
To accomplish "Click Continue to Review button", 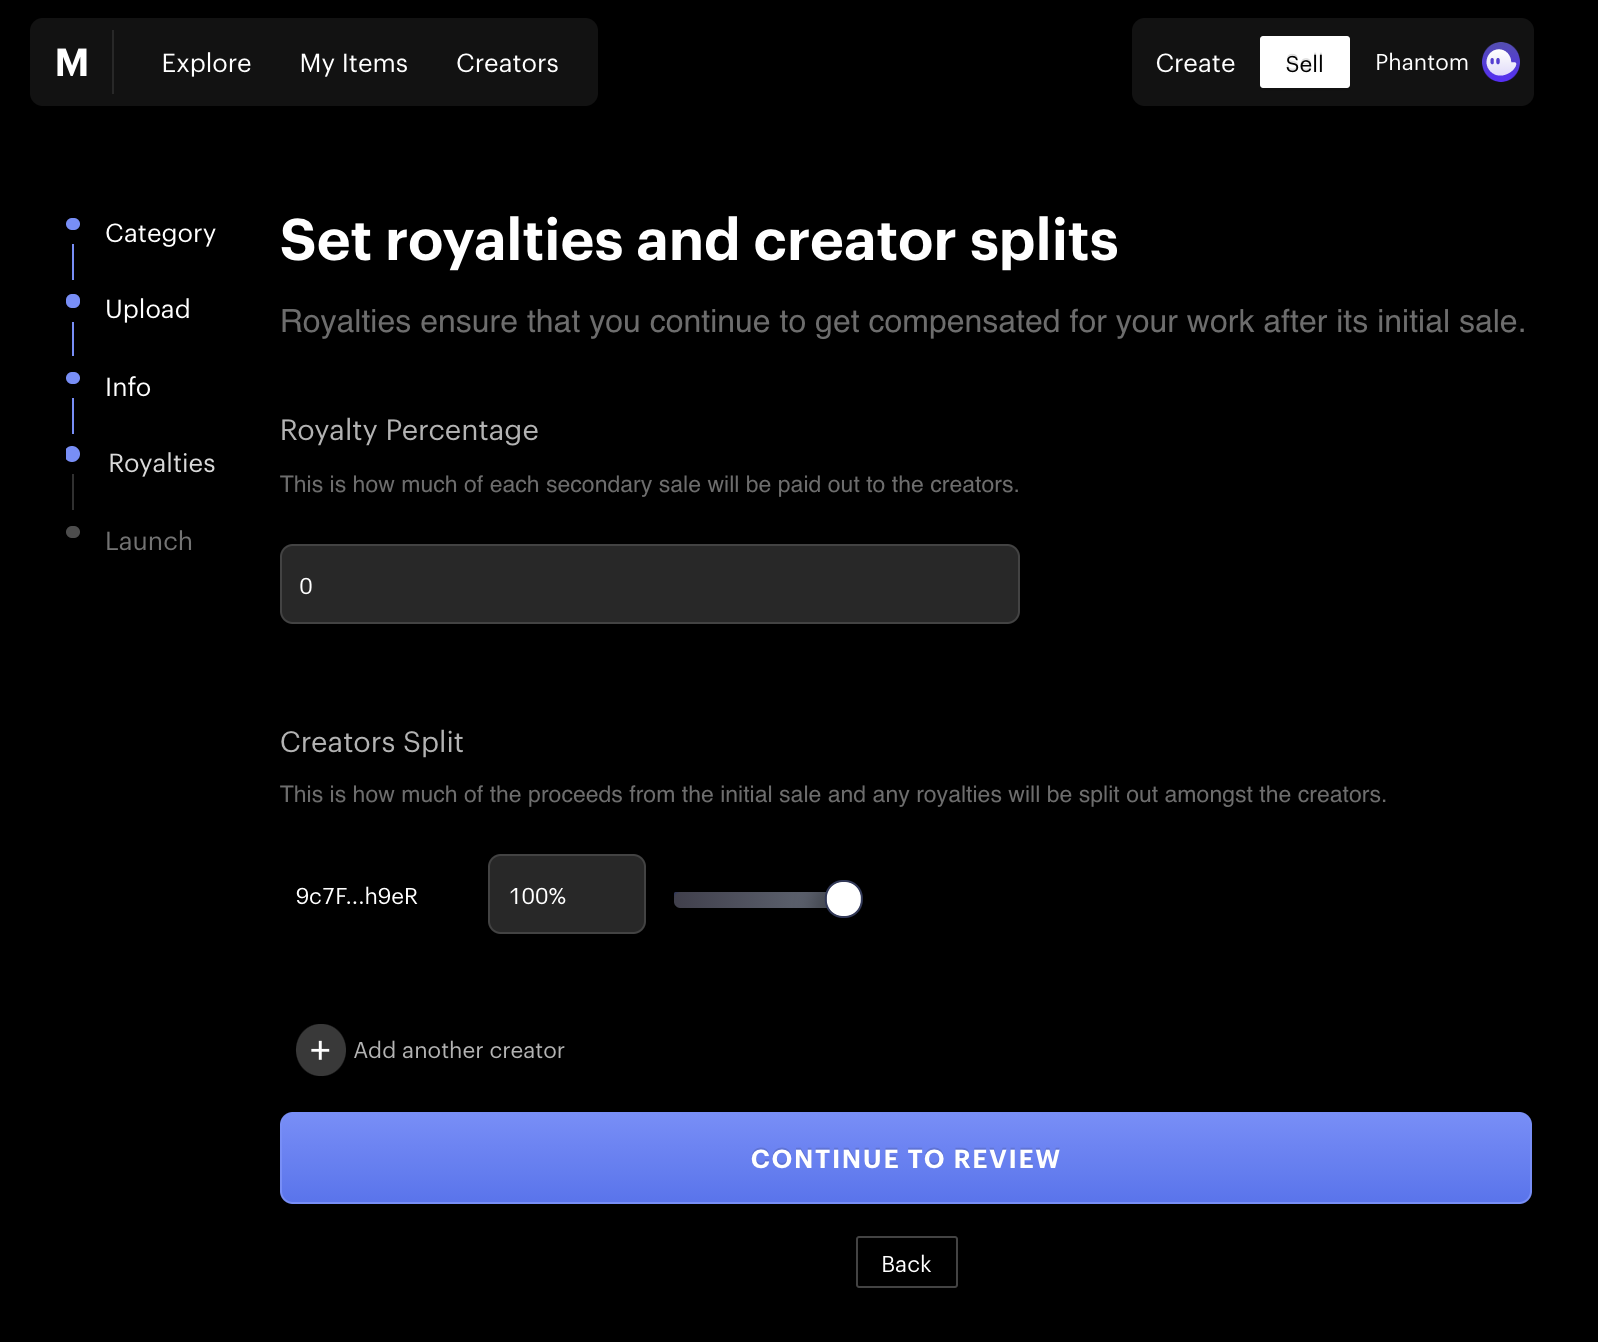I will coord(905,1158).
